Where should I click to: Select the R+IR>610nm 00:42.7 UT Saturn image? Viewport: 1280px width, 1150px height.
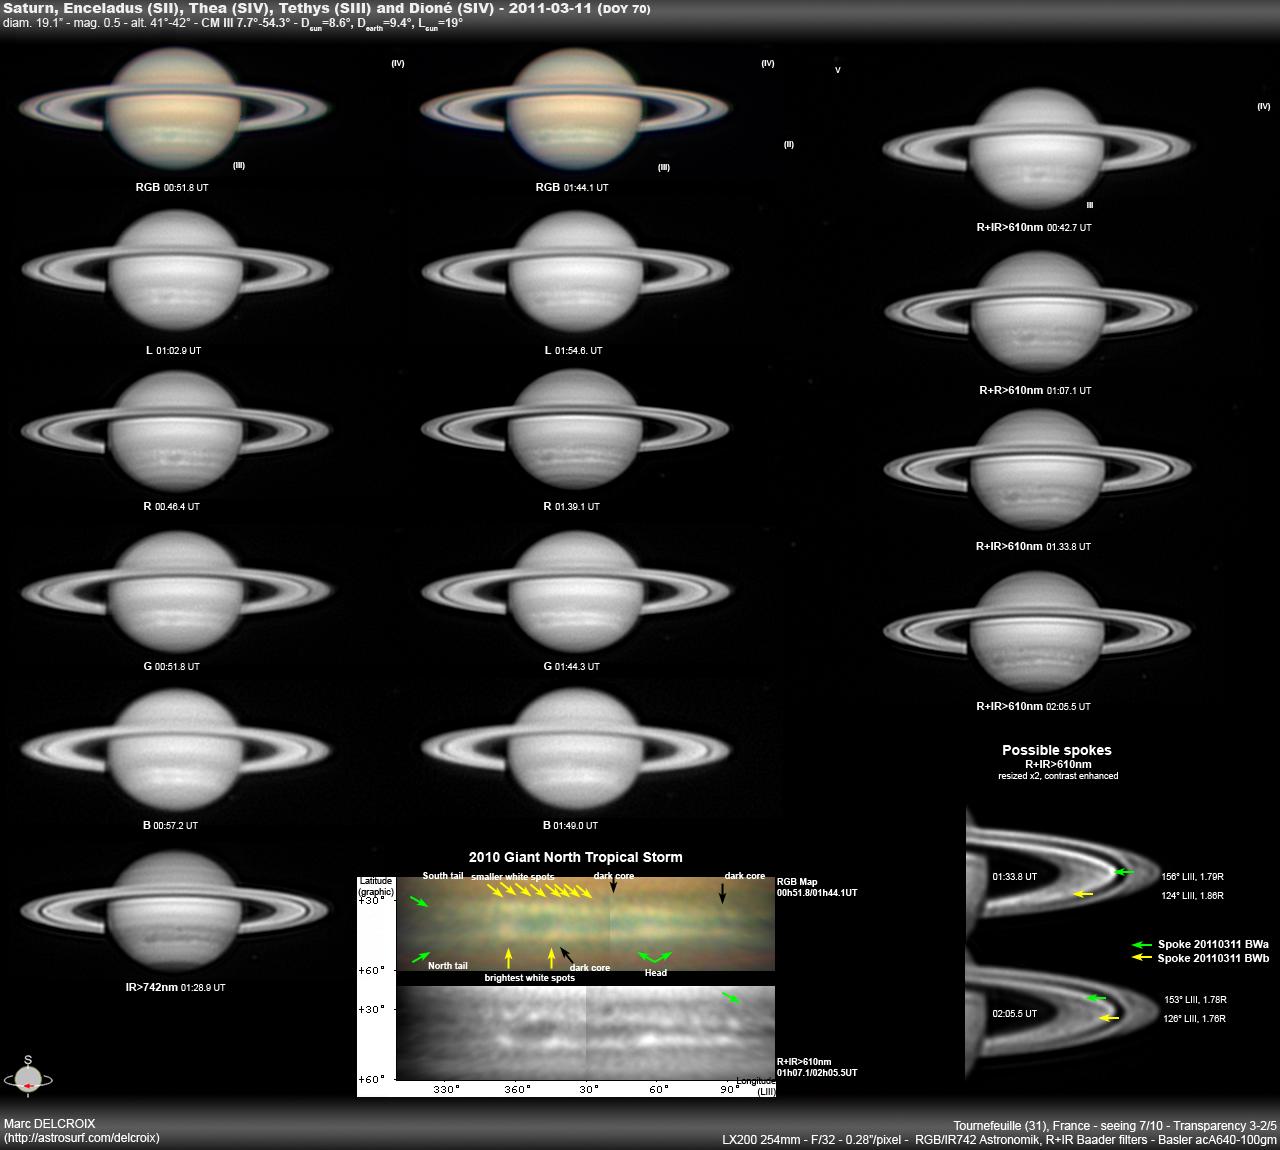pos(1036,150)
